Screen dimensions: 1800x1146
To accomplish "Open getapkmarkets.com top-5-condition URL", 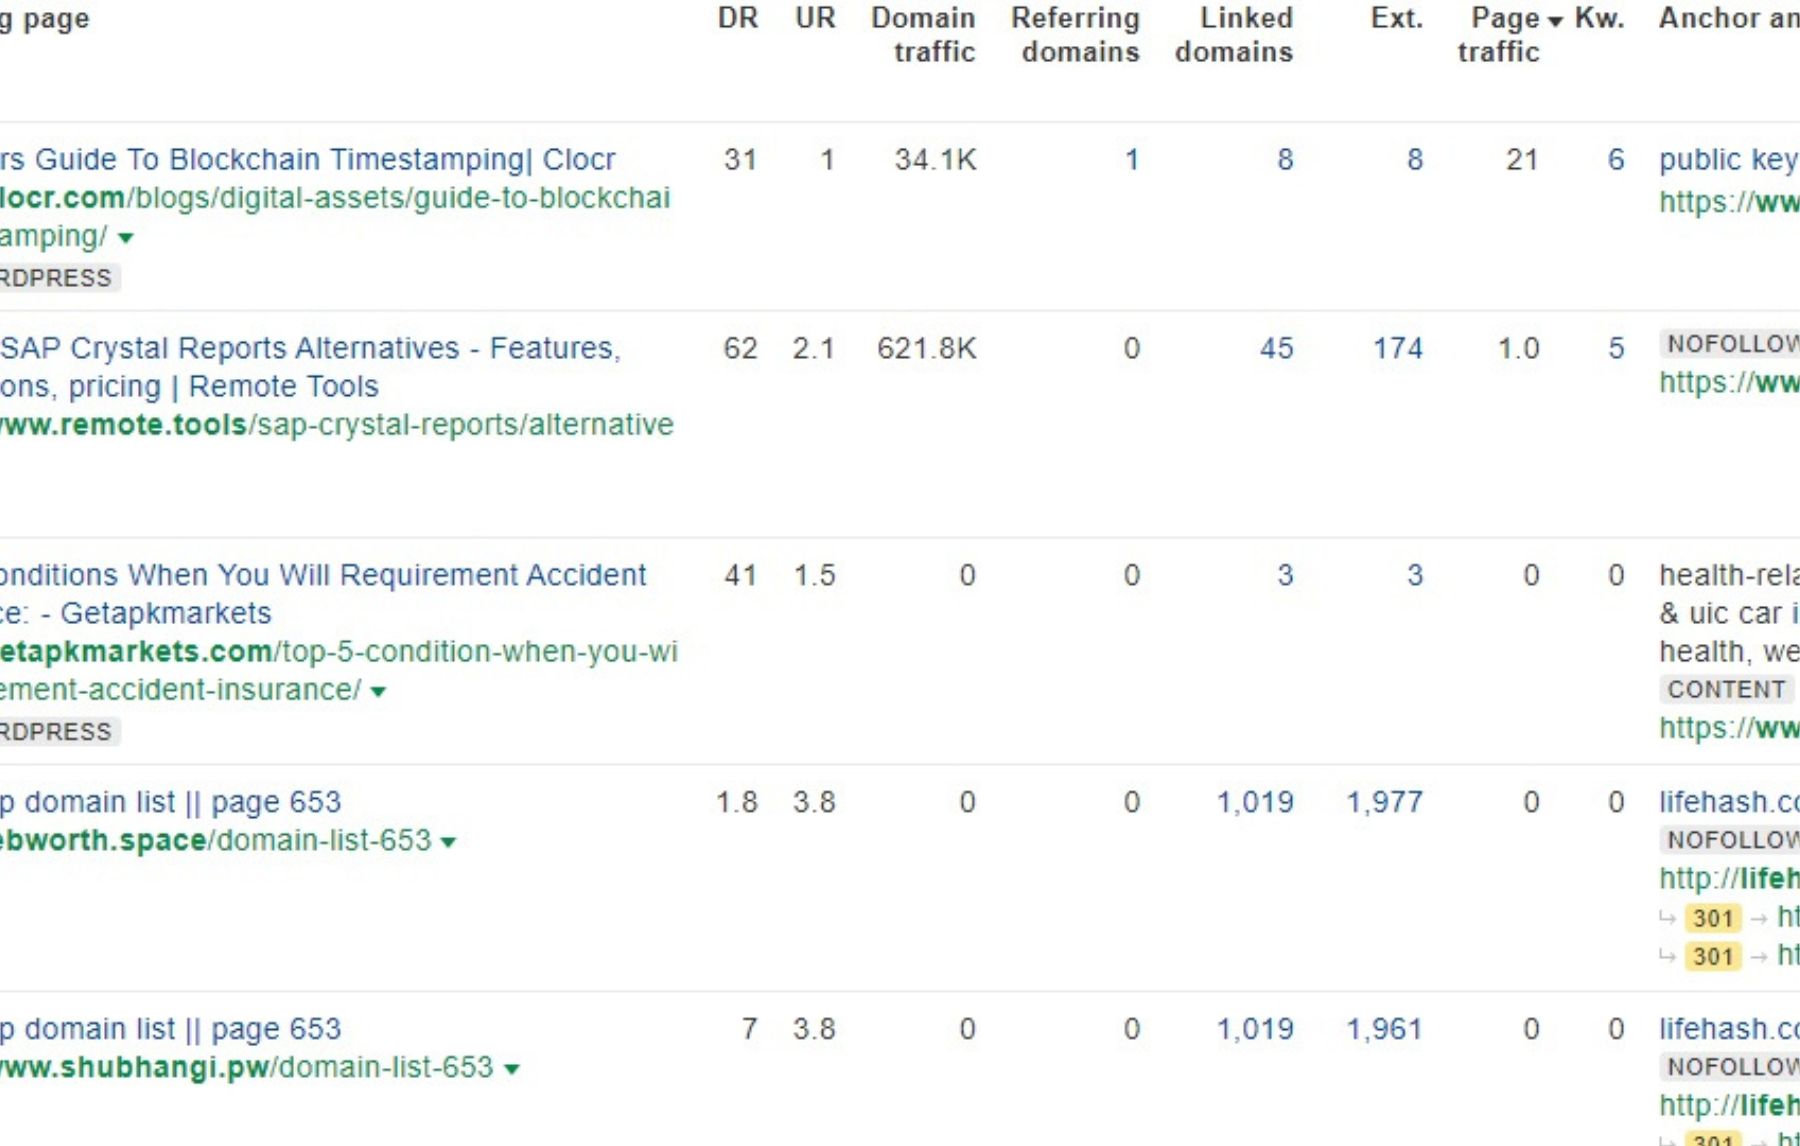I will tap(339, 670).
